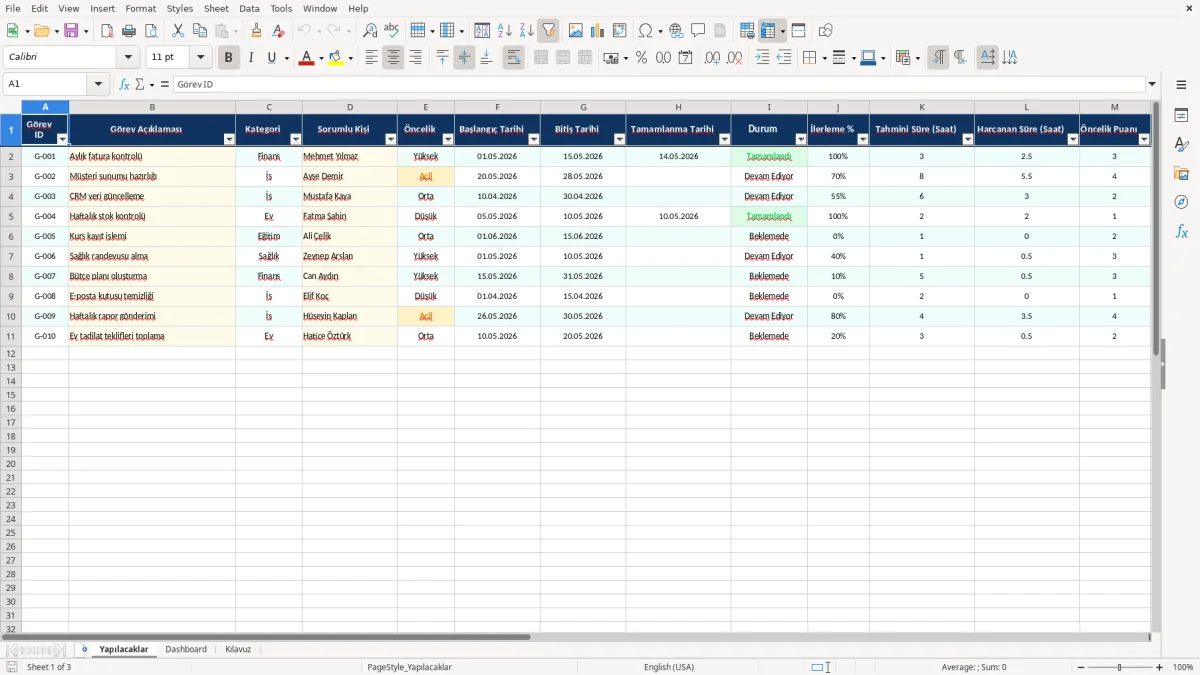Open the Sidebar Functions panel
Viewport: 1200px width, 675px height.
[1181, 231]
